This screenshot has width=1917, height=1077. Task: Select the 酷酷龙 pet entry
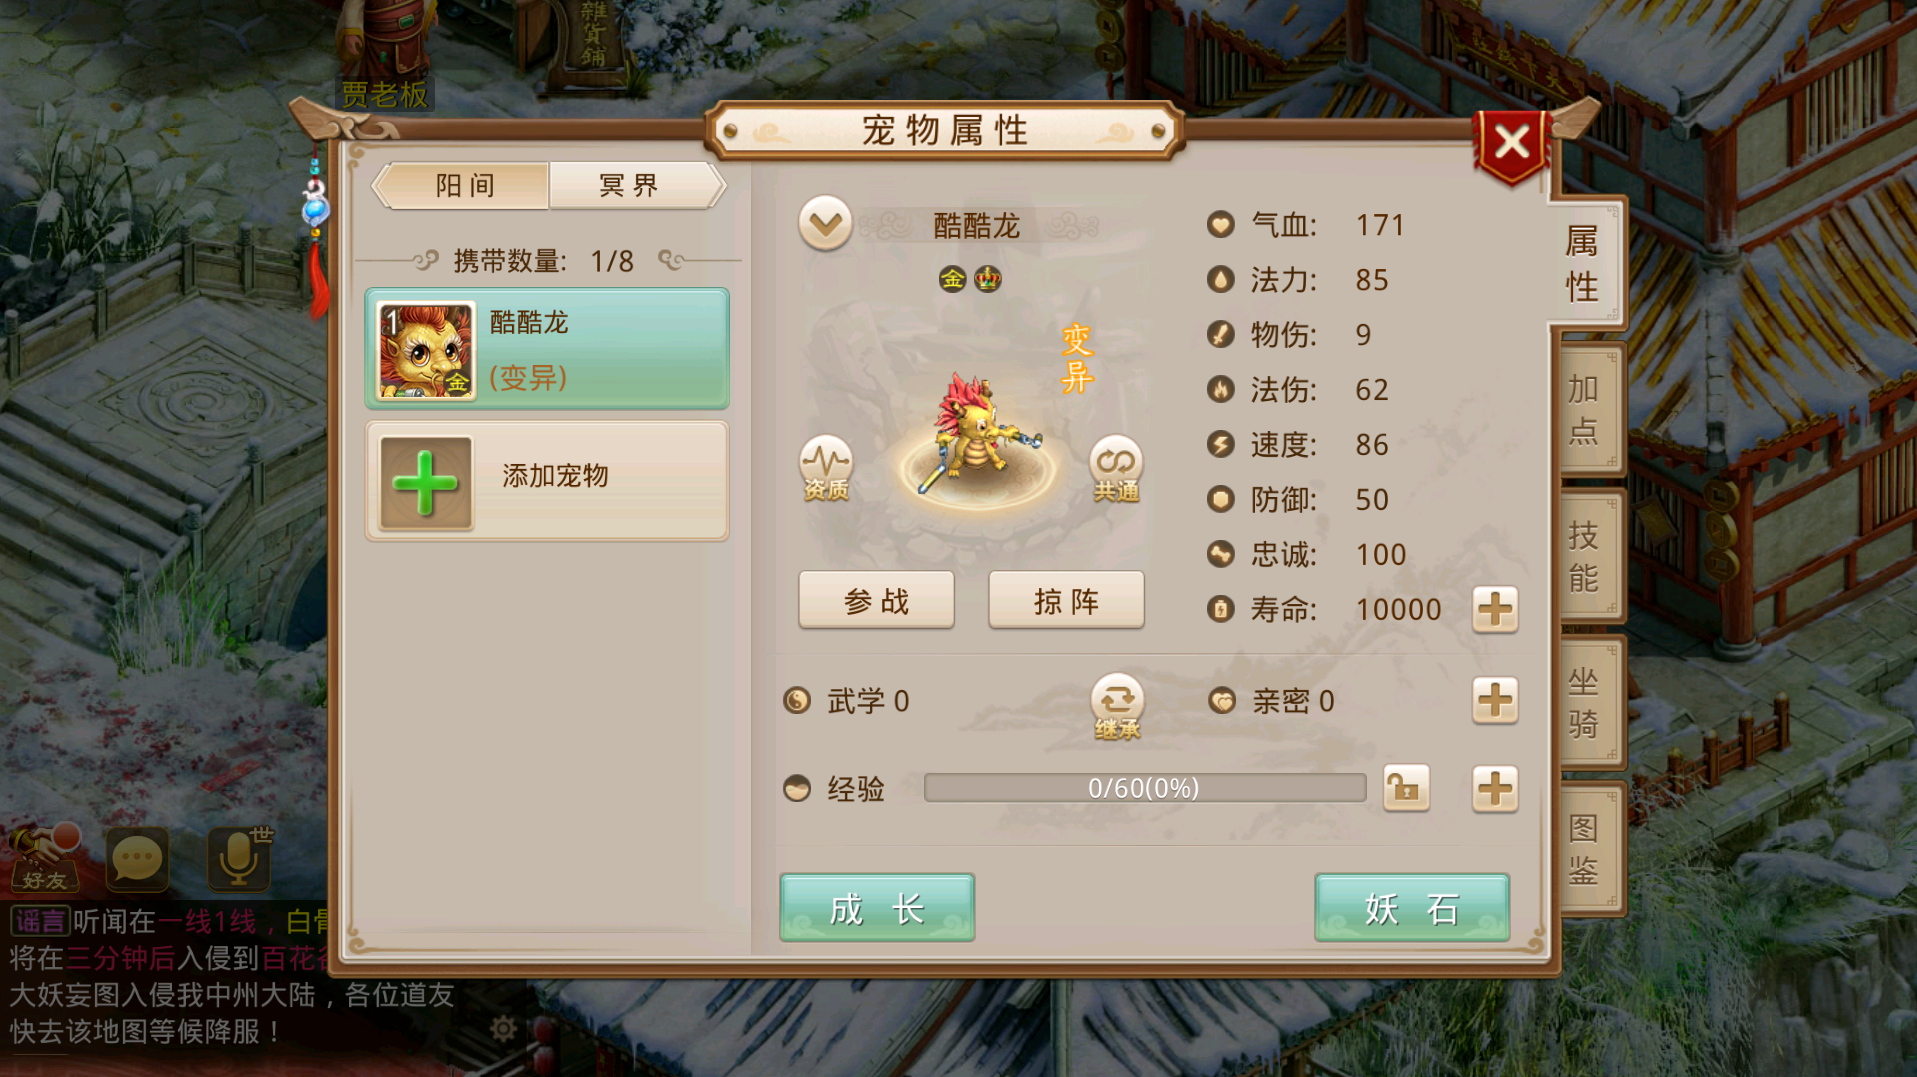click(547, 349)
